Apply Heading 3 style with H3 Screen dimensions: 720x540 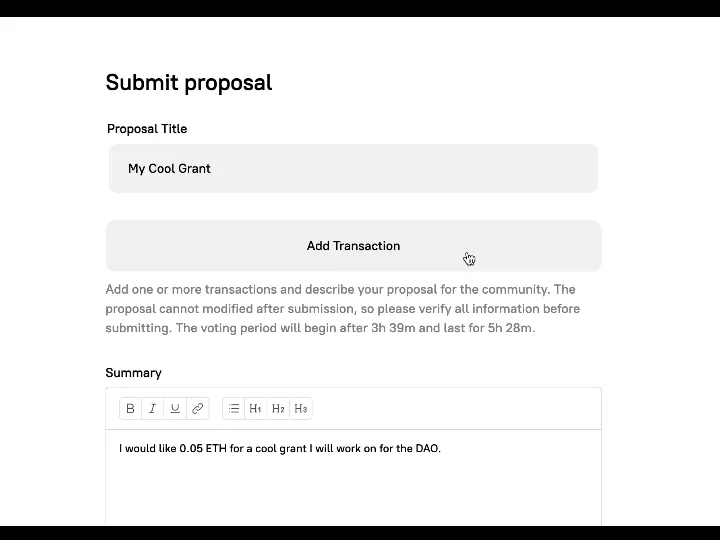[x=301, y=408]
